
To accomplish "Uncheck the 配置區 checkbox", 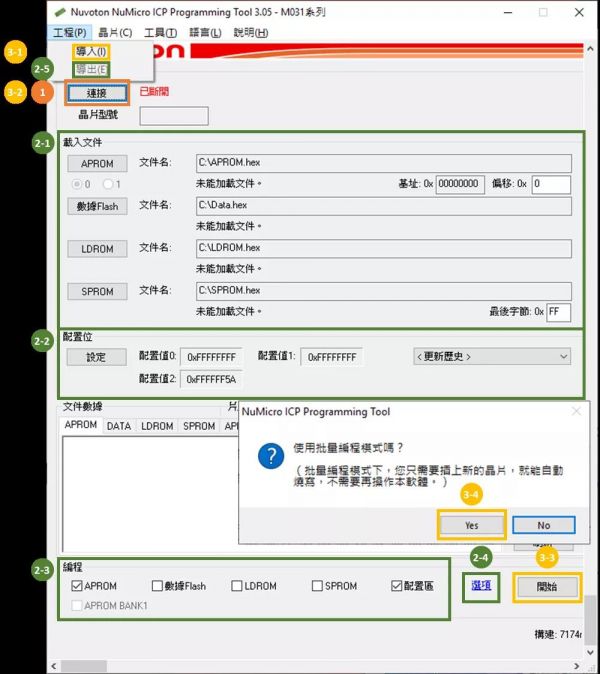I will point(398,586).
